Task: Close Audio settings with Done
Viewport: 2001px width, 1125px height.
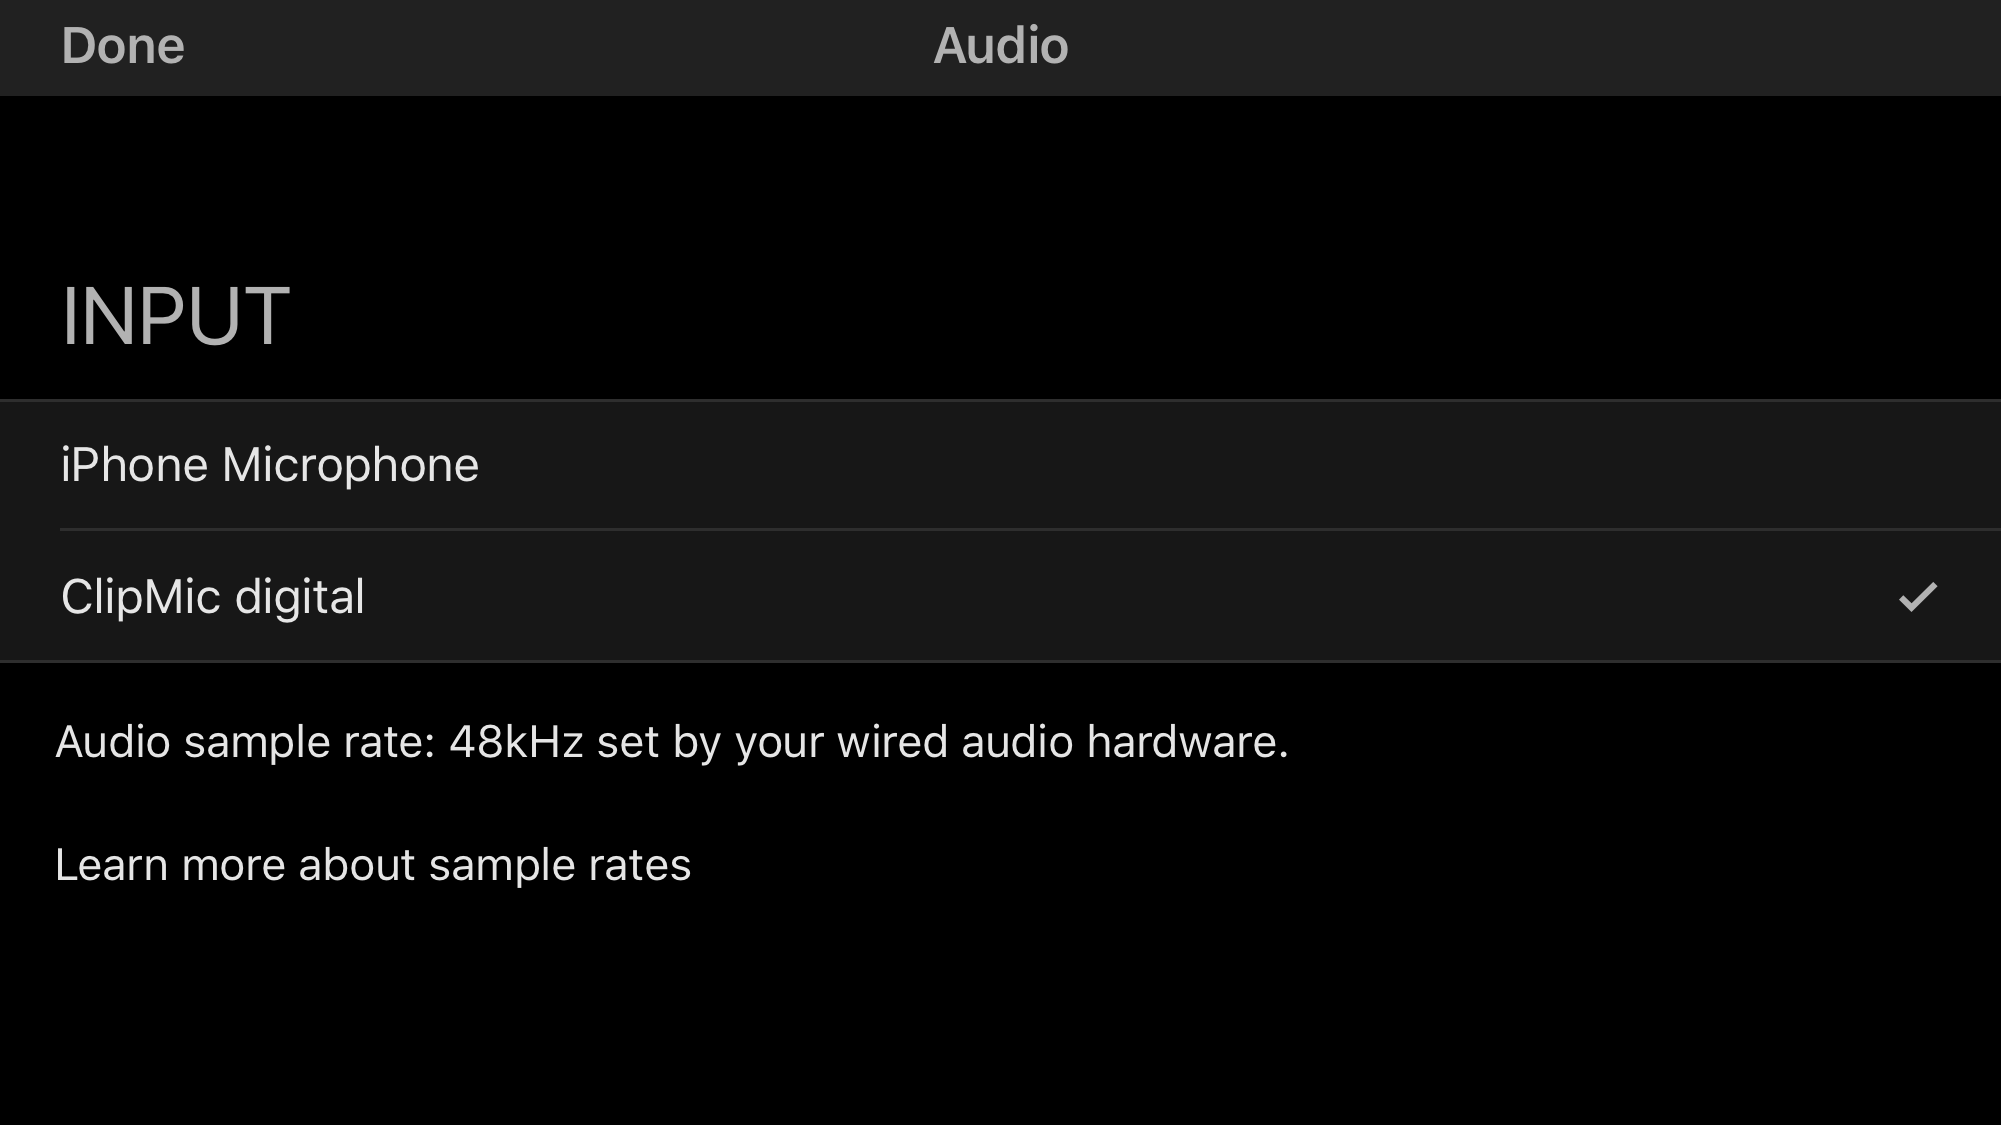Action: 123,46
